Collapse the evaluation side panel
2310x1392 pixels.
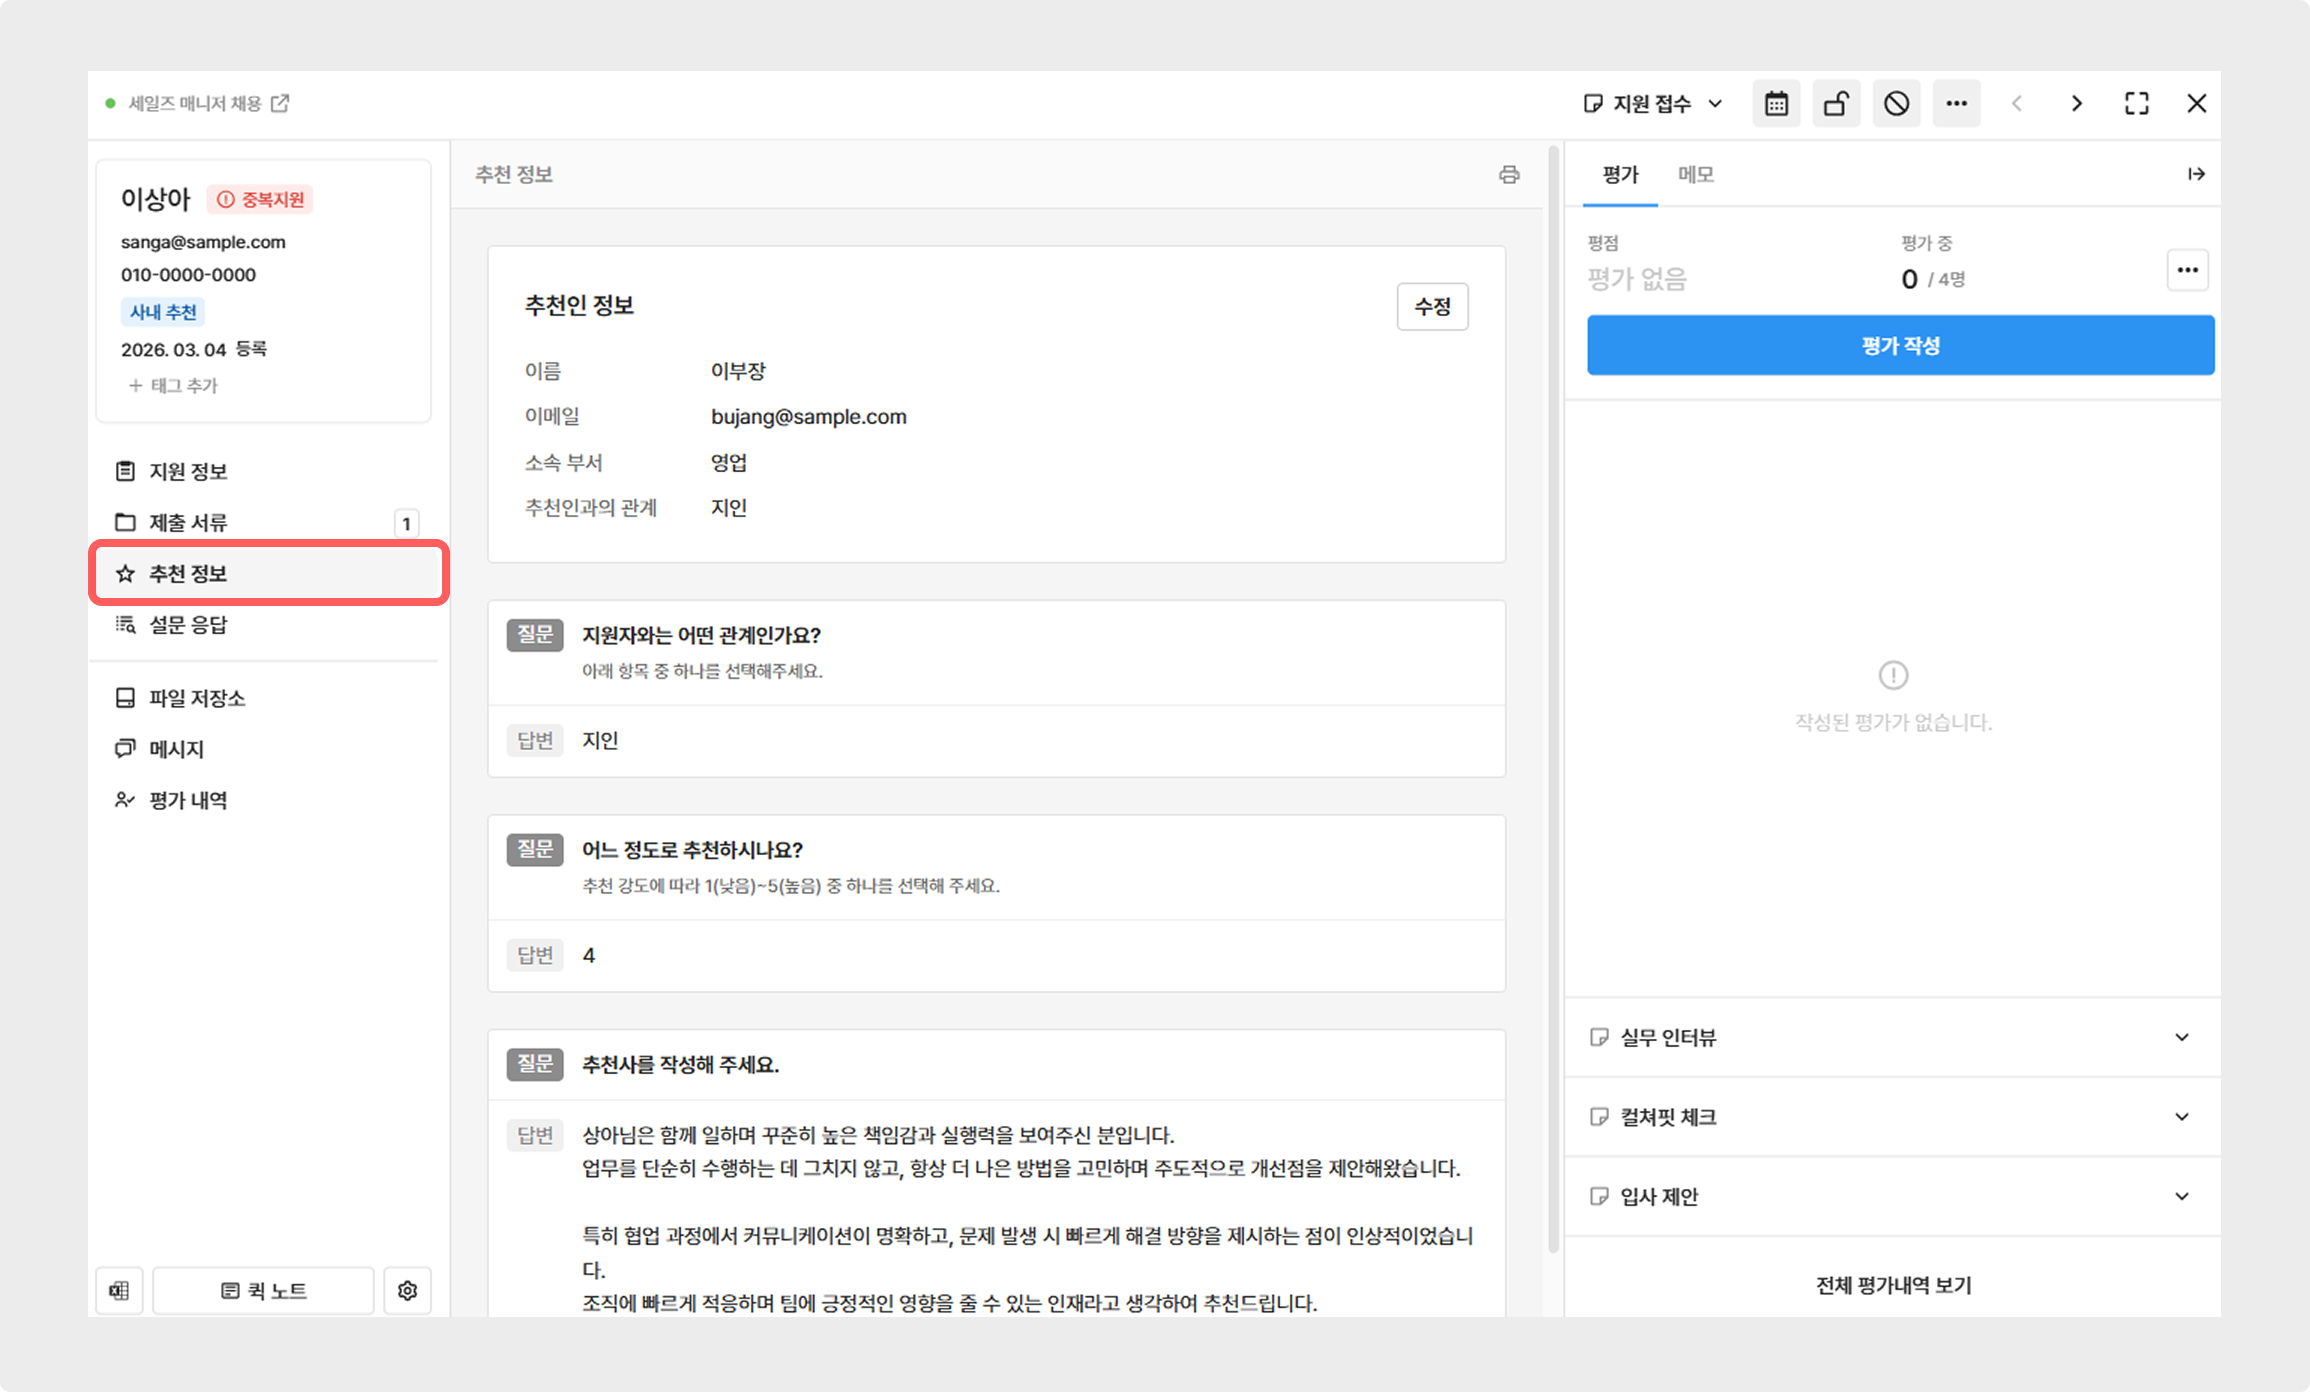pos(2196,175)
